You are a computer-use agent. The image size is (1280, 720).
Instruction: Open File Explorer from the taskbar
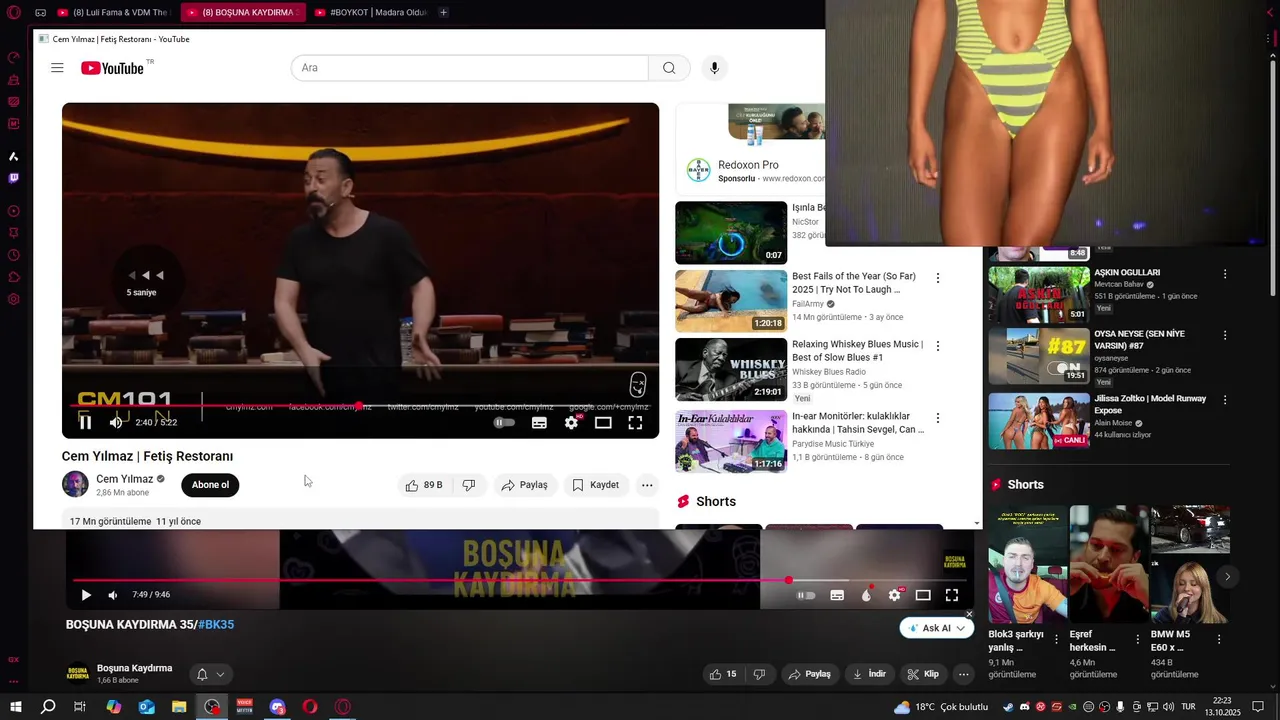tap(179, 707)
